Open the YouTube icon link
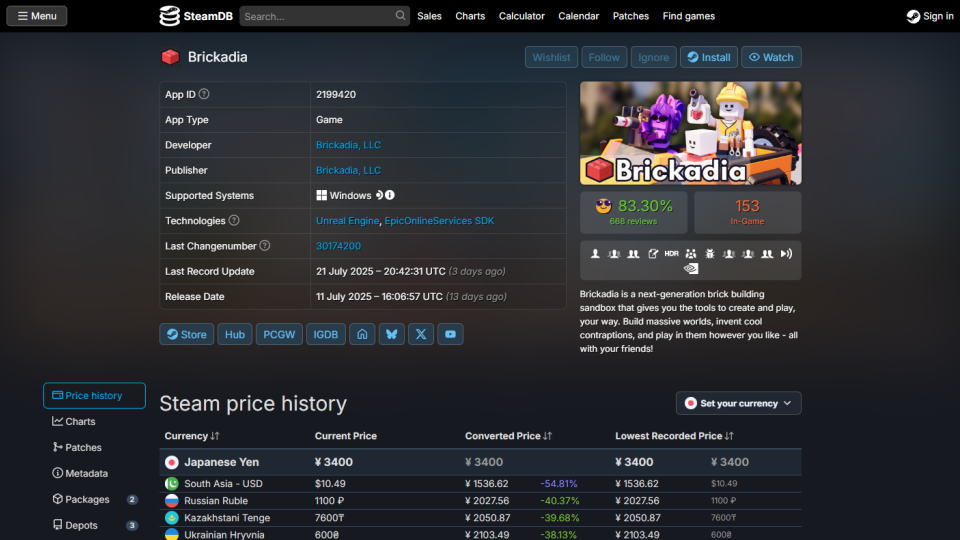This screenshot has height=540, width=960. point(450,334)
